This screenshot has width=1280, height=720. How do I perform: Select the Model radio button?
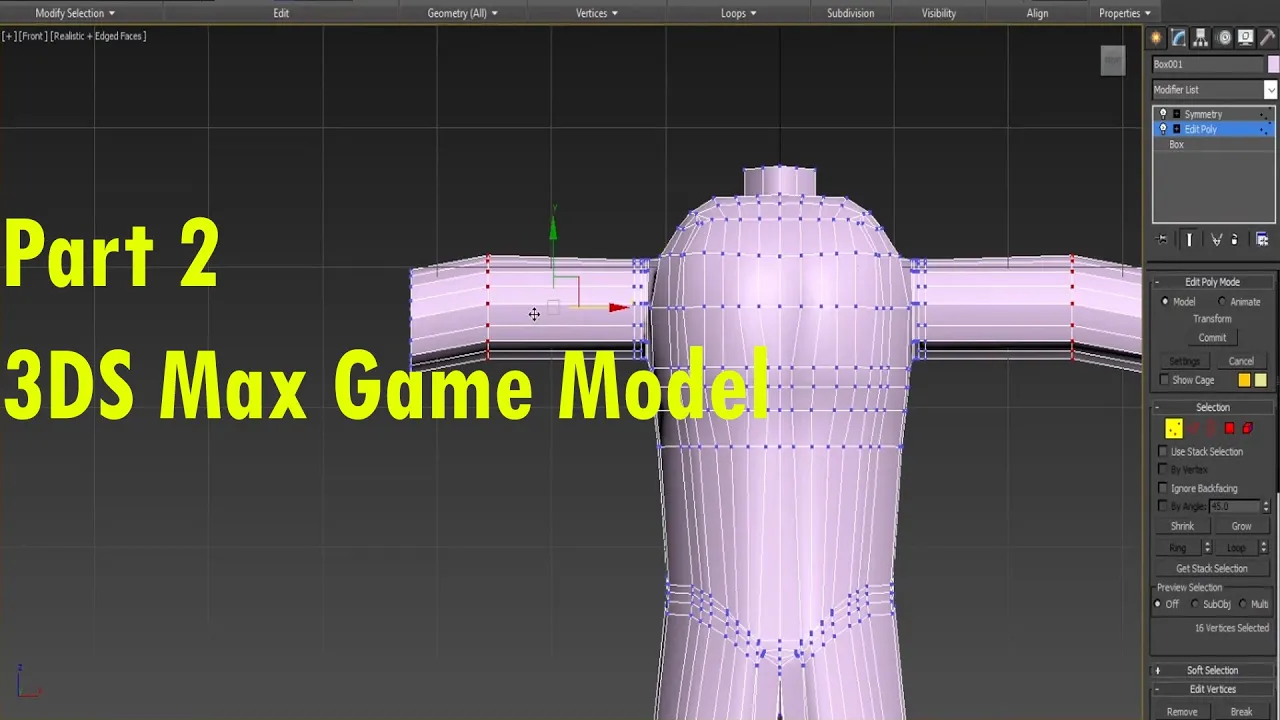[1165, 302]
